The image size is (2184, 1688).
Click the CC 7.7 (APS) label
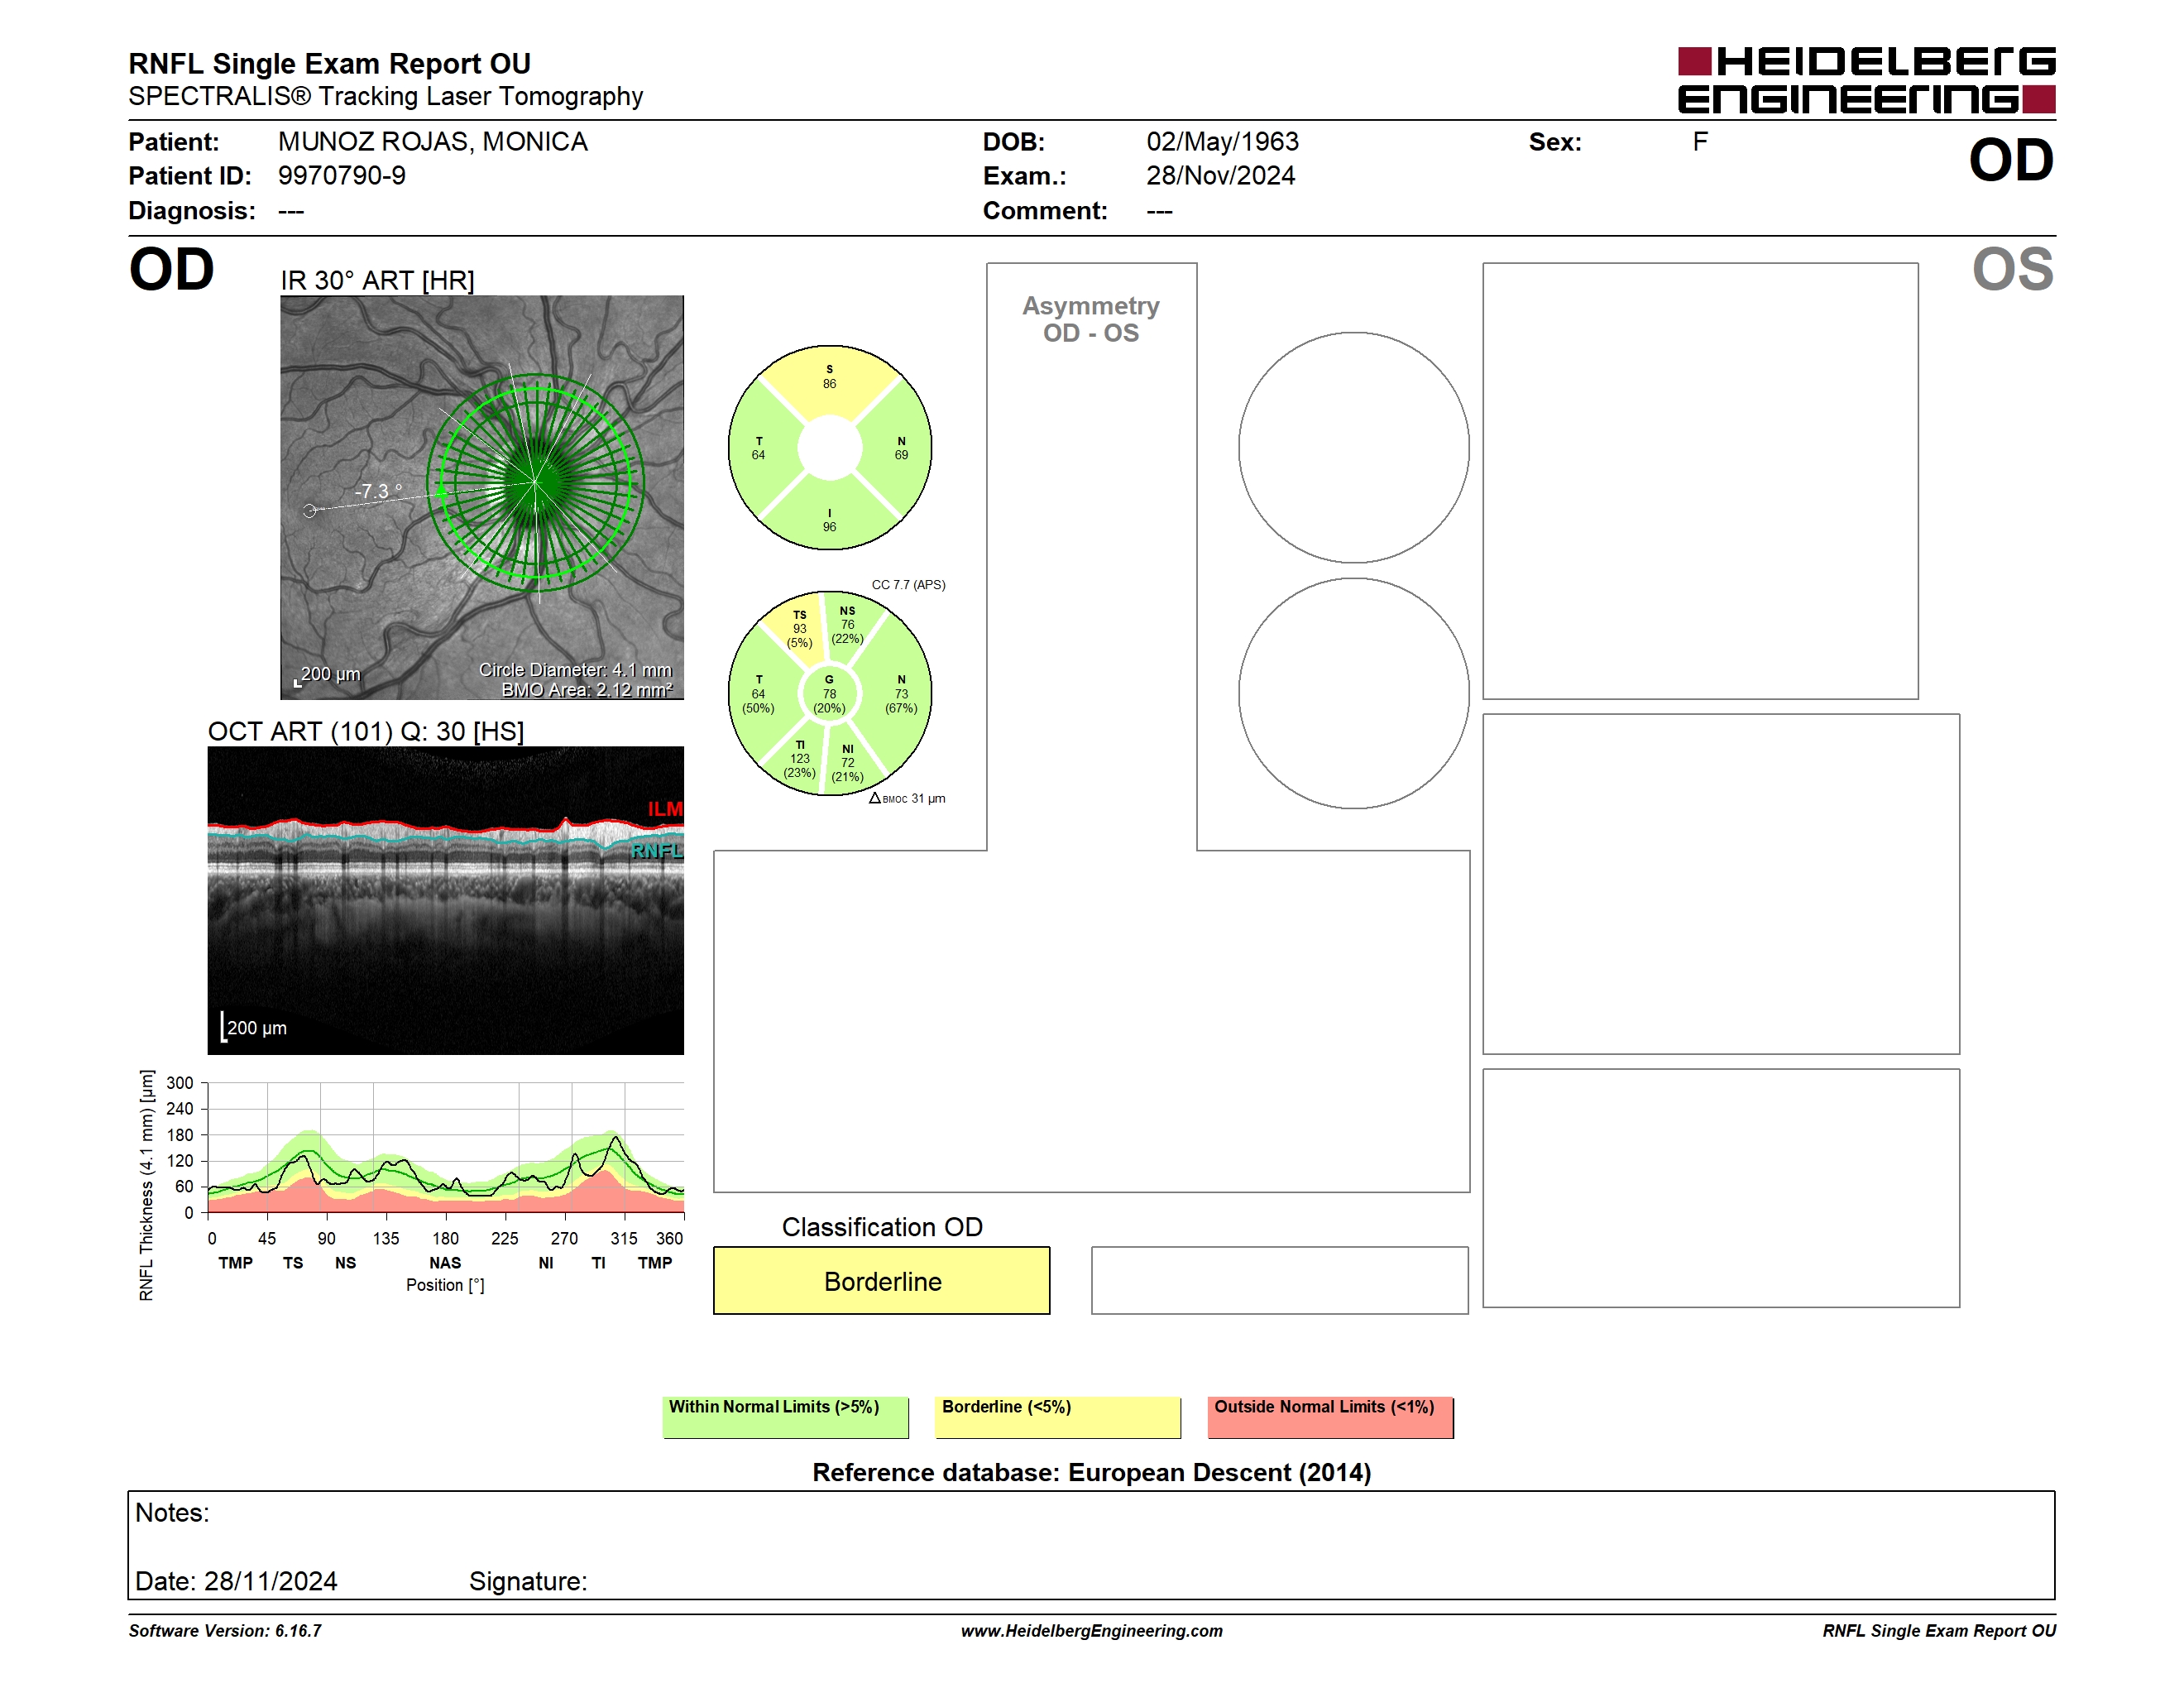coord(908,584)
